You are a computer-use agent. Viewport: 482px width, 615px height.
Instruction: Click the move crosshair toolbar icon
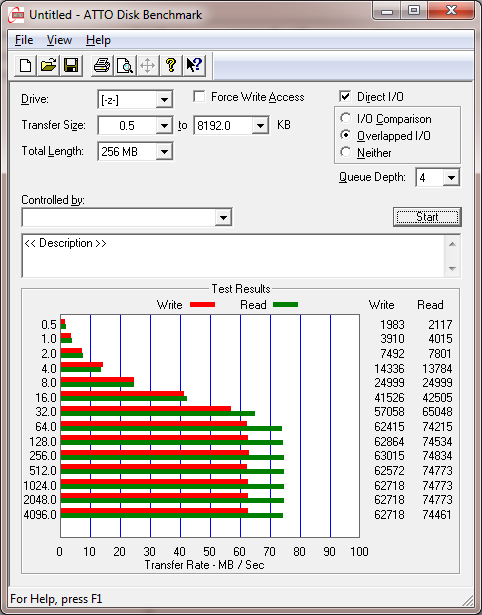[x=147, y=65]
